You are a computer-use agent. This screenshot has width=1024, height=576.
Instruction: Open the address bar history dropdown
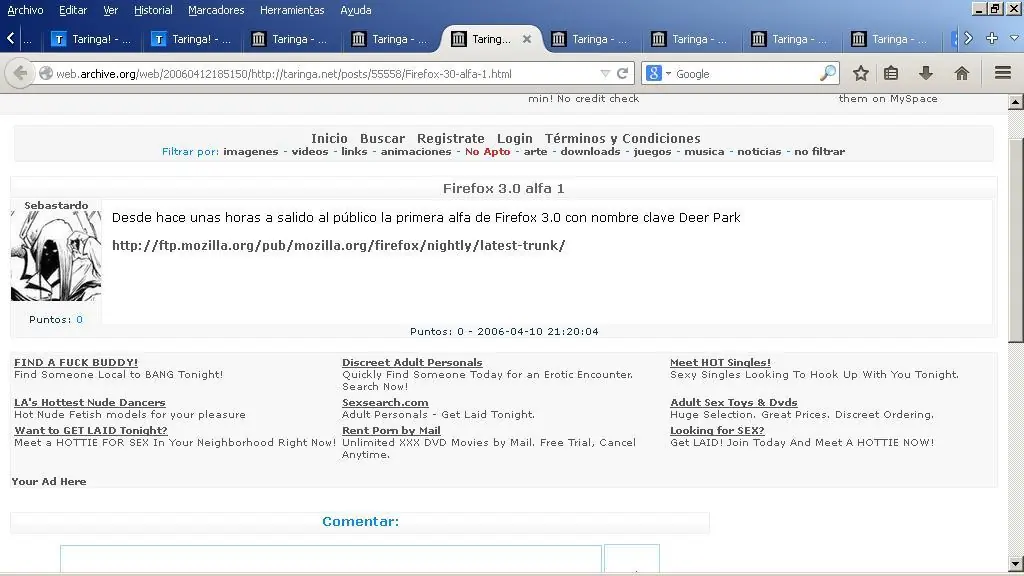tap(605, 73)
